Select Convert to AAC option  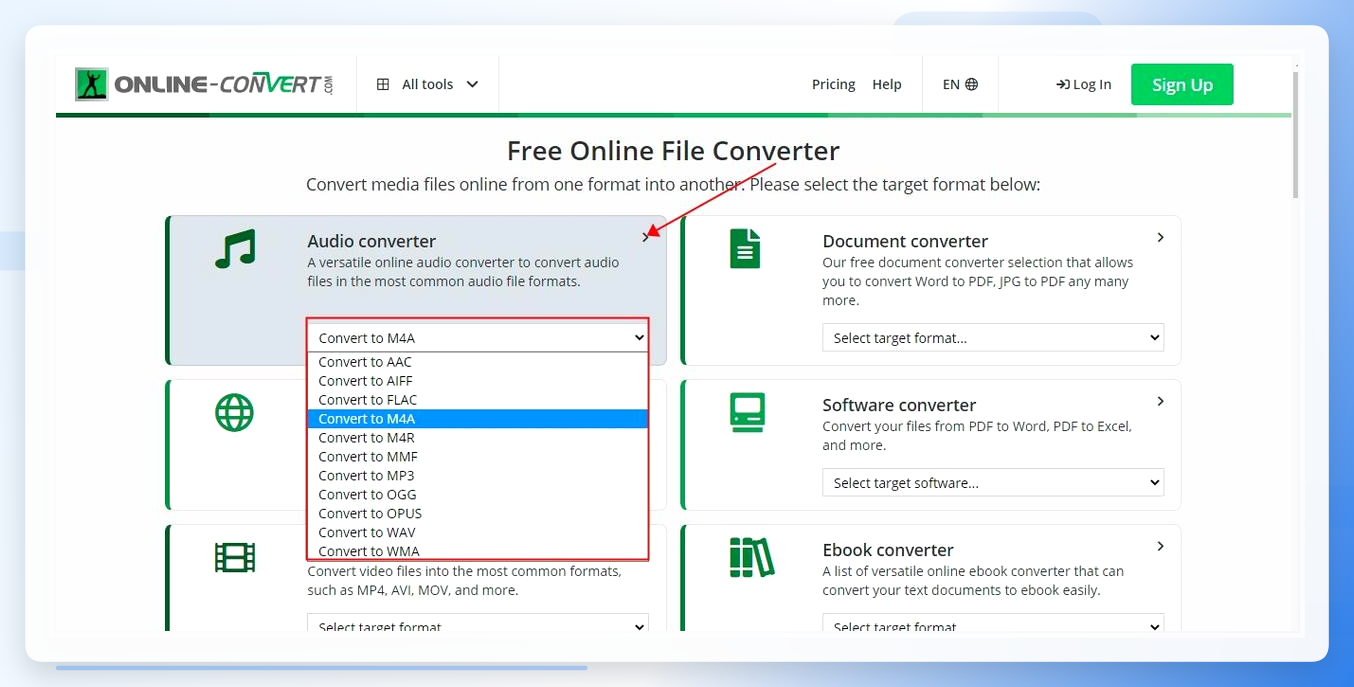(x=478, y=362)
